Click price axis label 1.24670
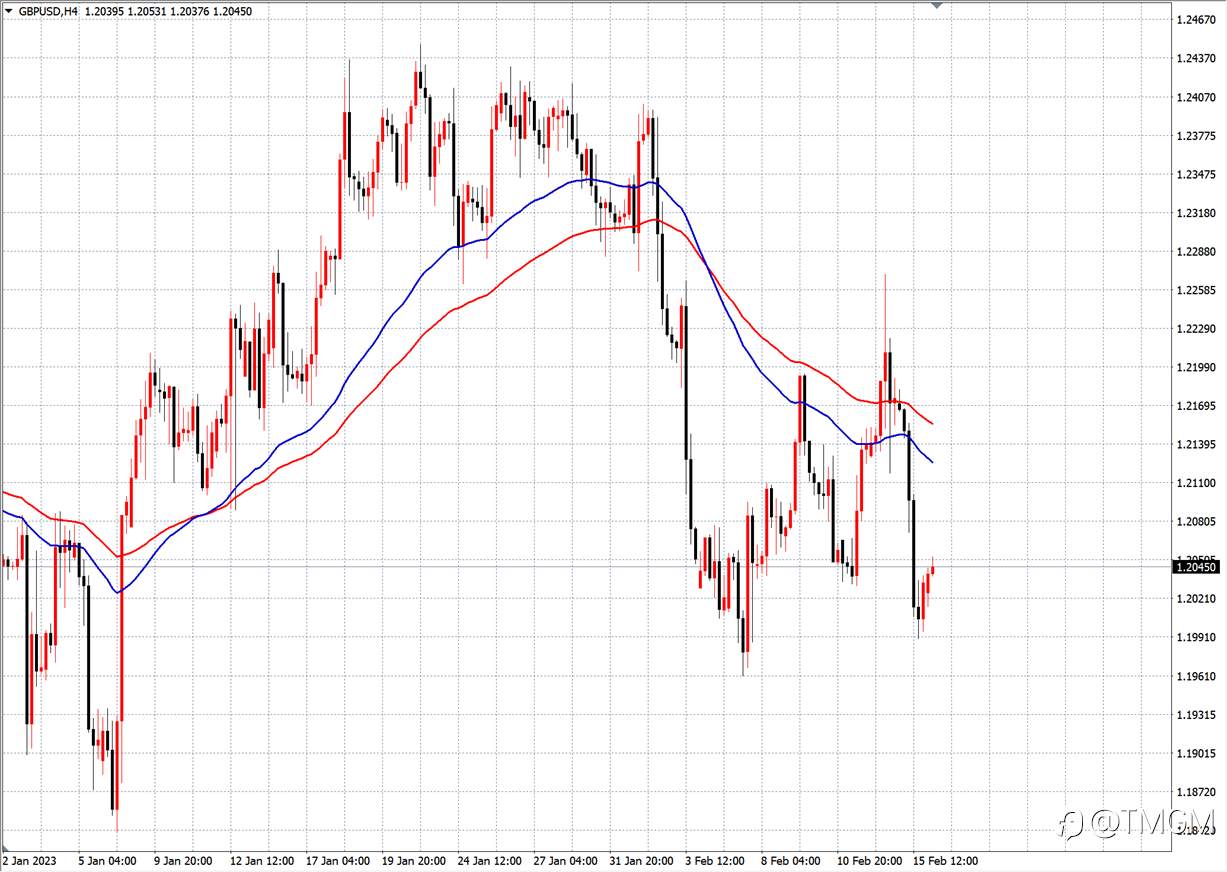Screen dimensions: 1227x872 1196,20
